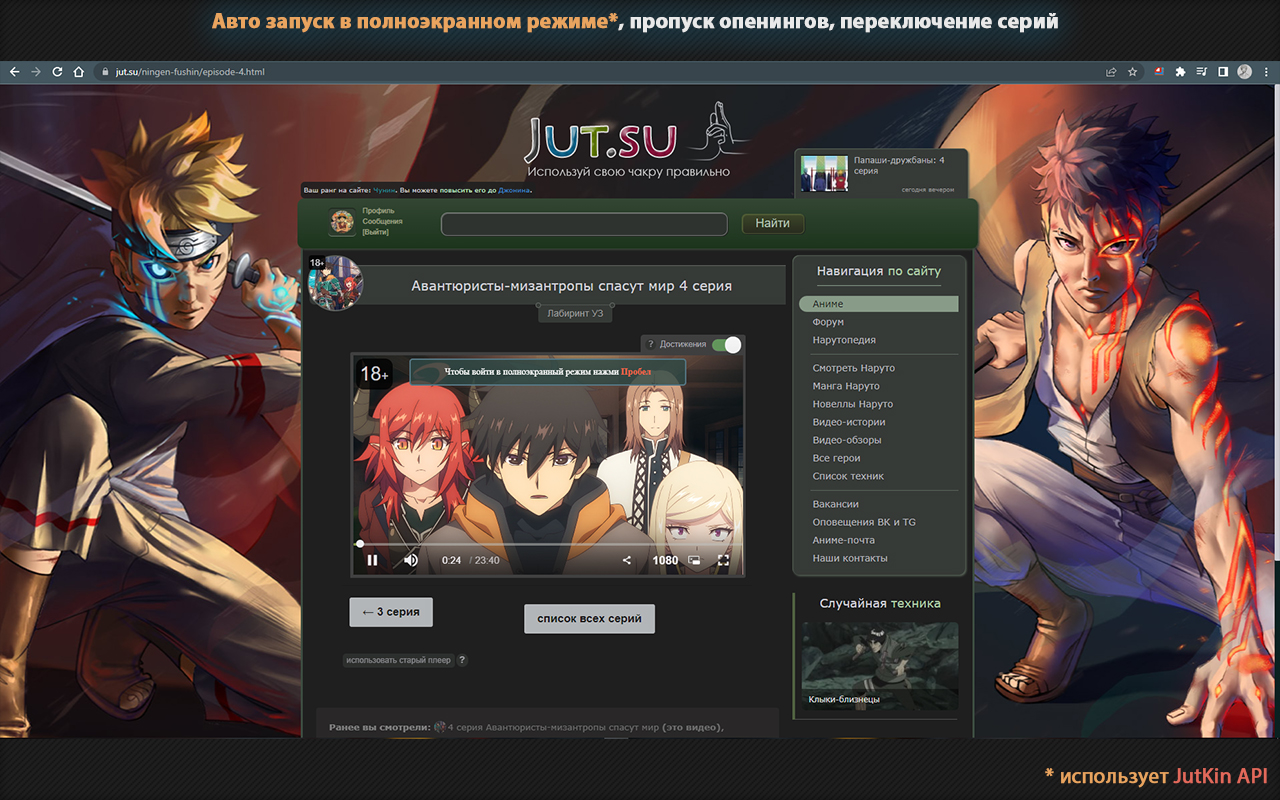Screen dimensions: 1280x800
Task: Click the 4 серия Авантюристы-мизантропы history link
Action: pos(553,727)
